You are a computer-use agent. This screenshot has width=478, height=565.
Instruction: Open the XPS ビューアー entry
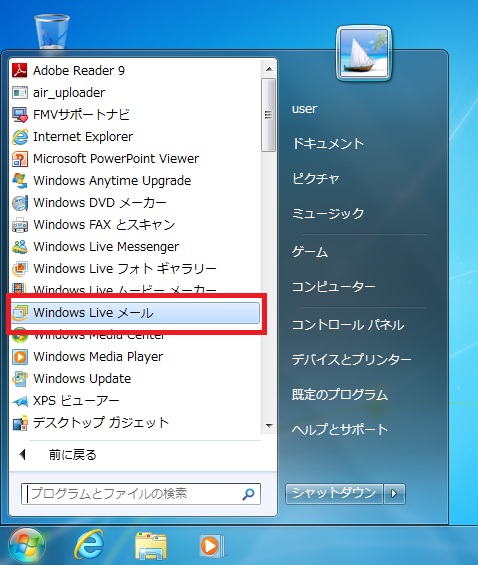(x=135, y=401)
